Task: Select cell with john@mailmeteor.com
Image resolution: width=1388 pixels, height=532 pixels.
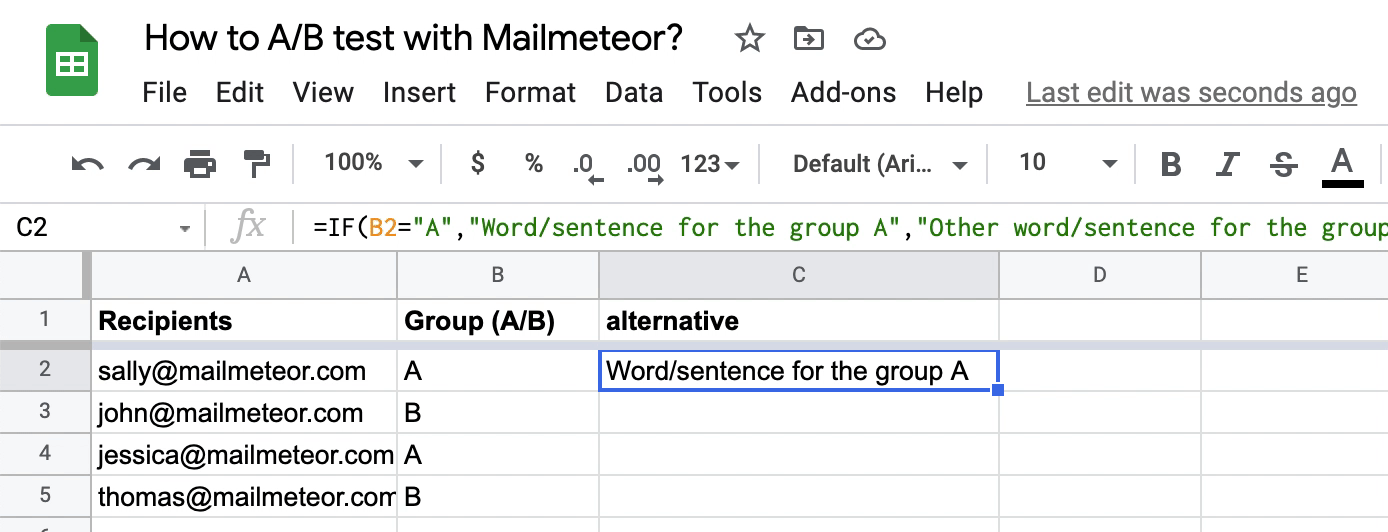Action: pos(244,413)
